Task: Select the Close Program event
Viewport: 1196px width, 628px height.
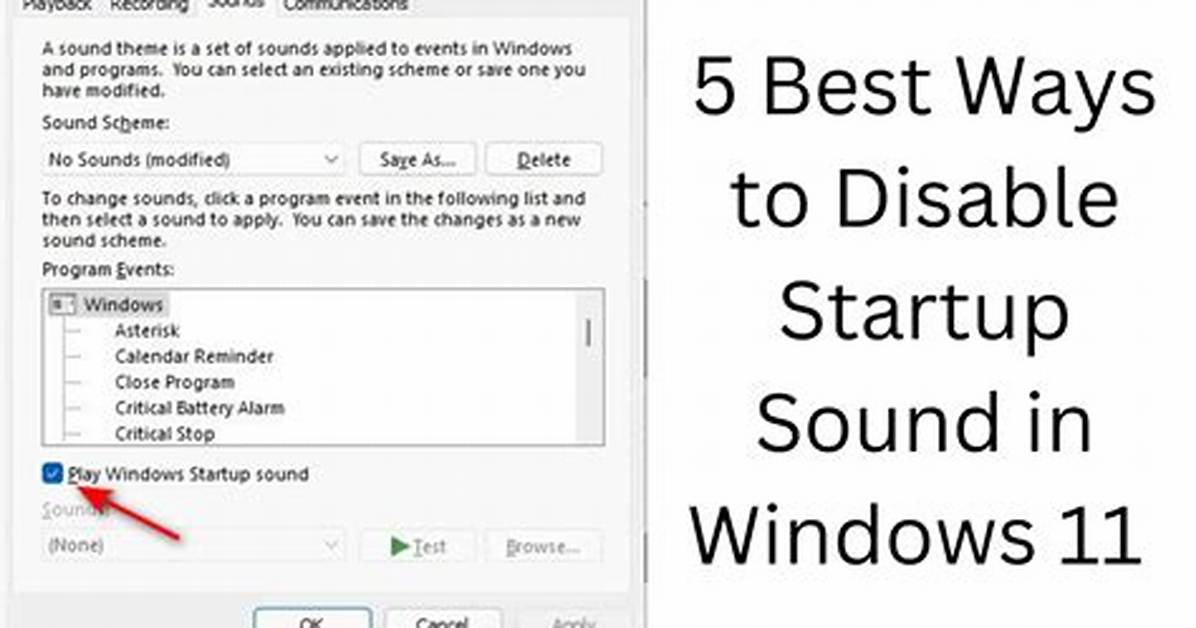Action: tap(175, 382)
